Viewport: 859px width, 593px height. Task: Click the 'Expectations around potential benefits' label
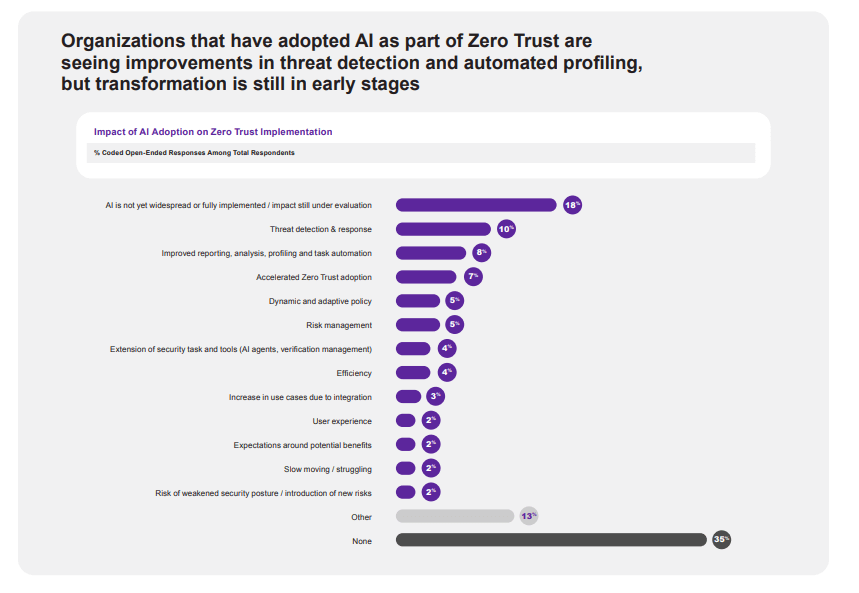pyautogui.click(x=302, y=445)
